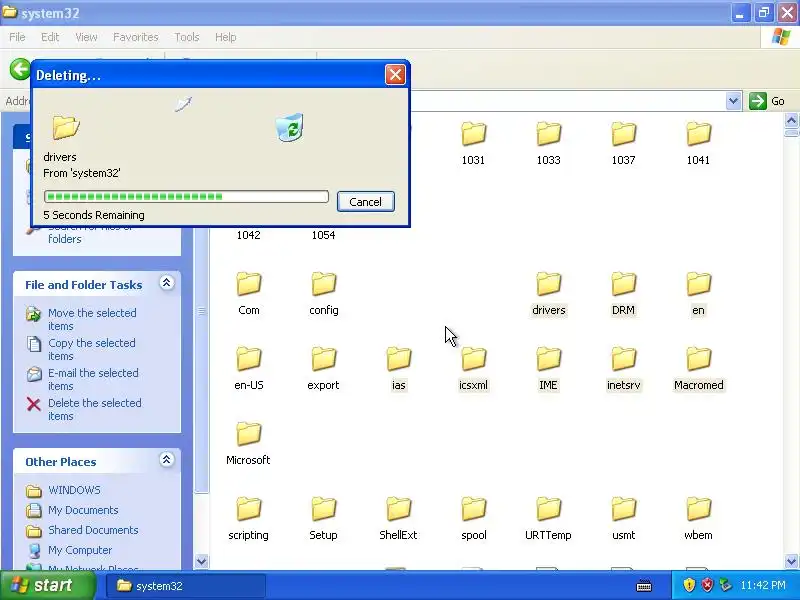Open the Help menu
800x600 pixels.
(226, 37)
